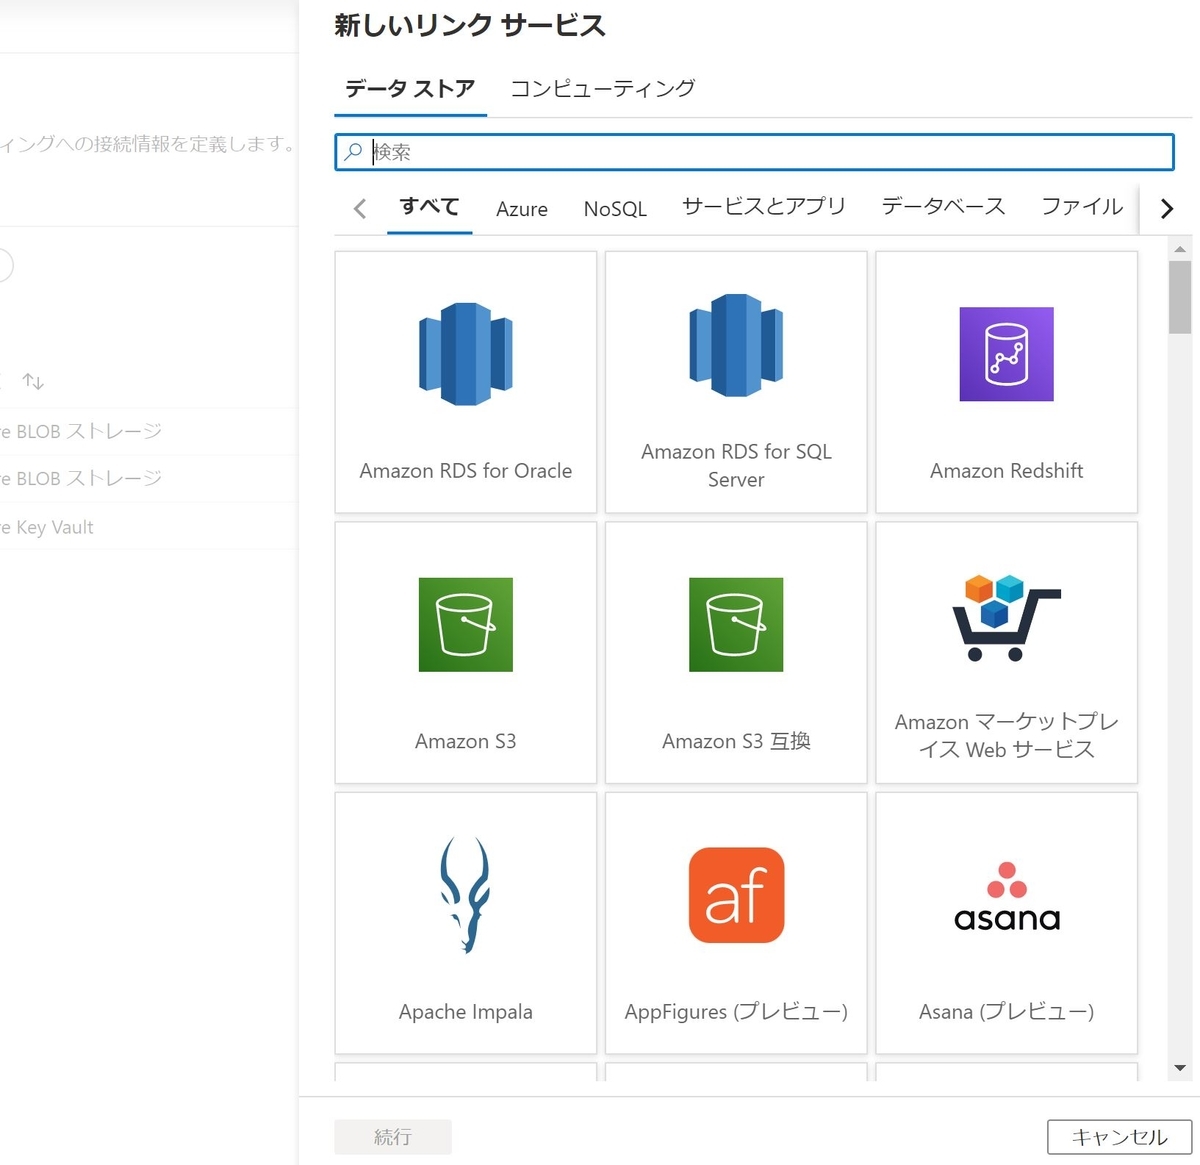Switch to the コンピューティング tab

pyautogui.click(x=603, y=88)
